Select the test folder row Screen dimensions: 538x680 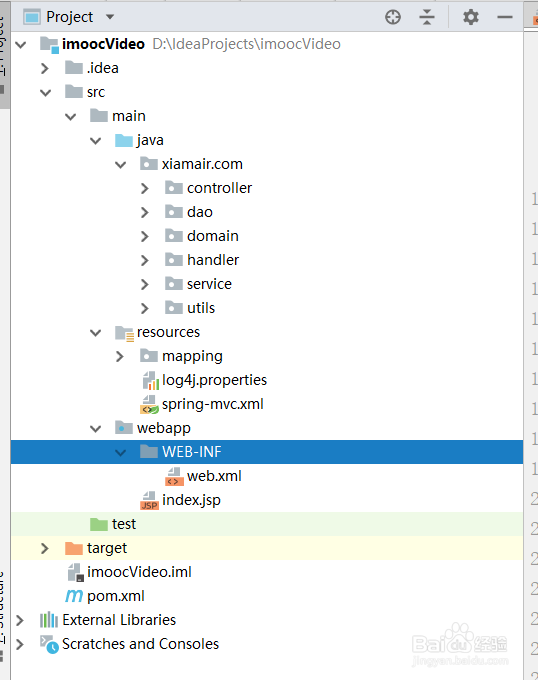click(267, 524)
